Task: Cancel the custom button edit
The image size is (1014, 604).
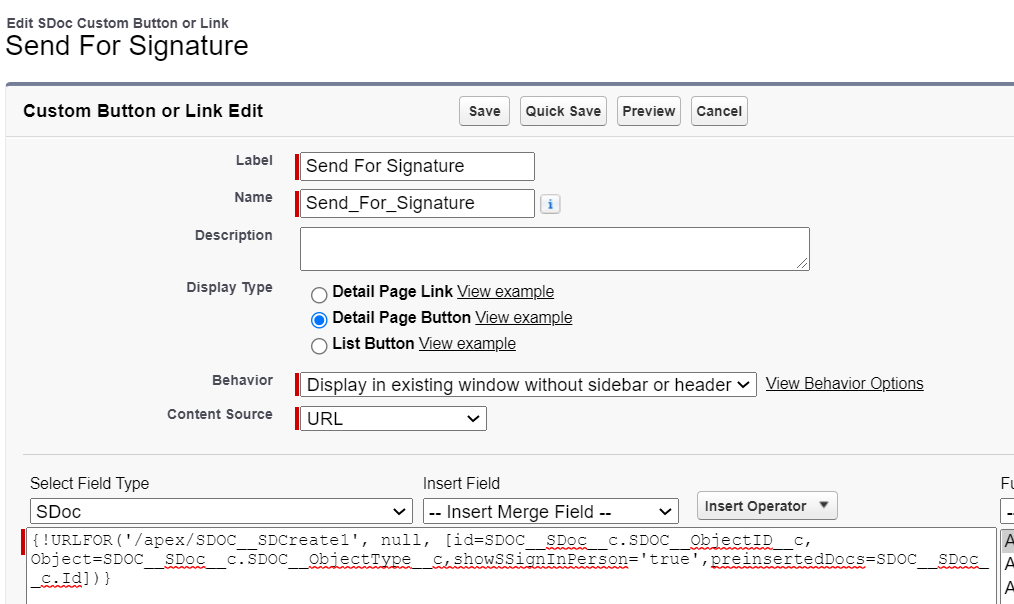Action: (719, 111)
